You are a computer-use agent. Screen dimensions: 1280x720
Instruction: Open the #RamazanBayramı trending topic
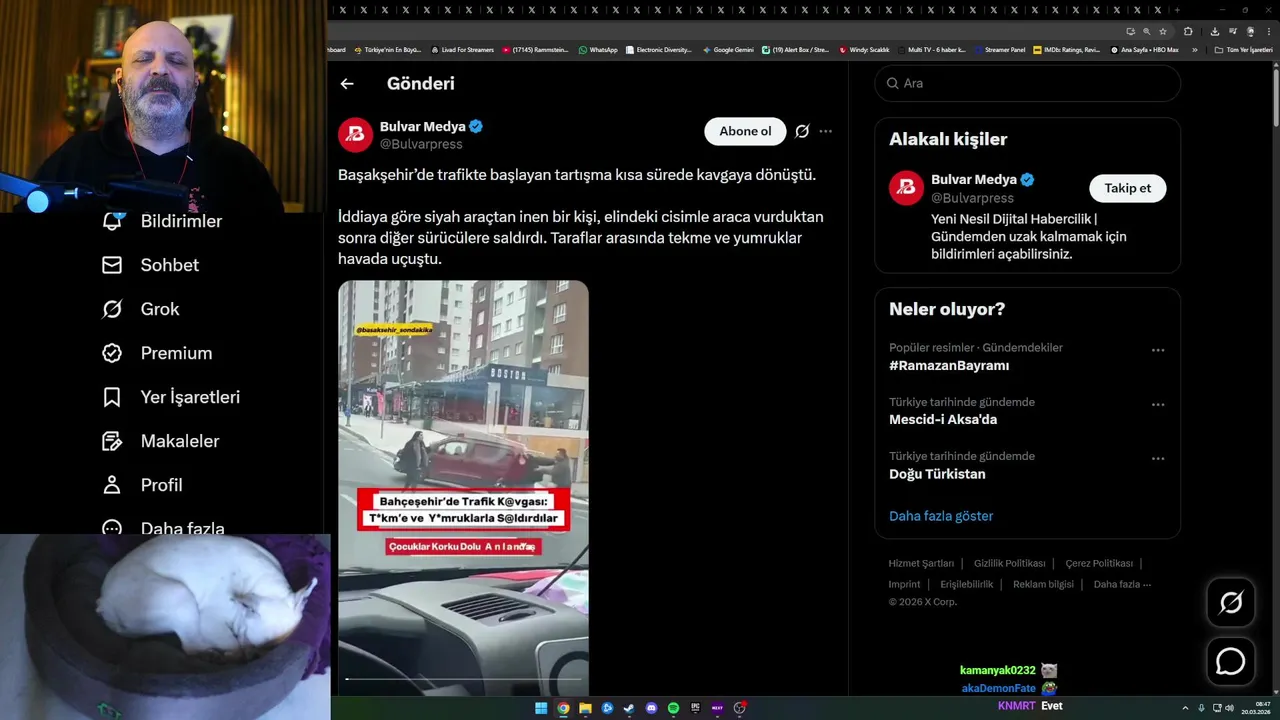[949, 366]
